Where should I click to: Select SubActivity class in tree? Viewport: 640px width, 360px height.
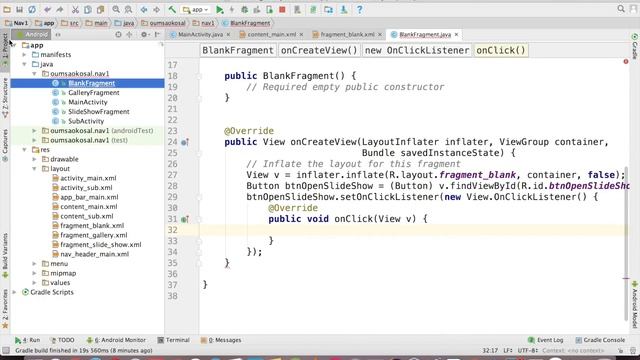click(x=86, y=121)
